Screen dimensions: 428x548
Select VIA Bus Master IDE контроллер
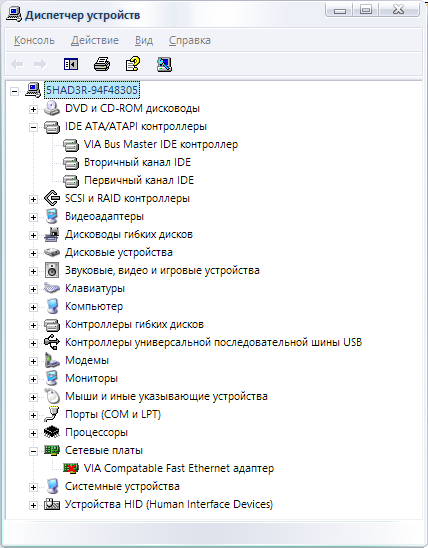(161, 144)
